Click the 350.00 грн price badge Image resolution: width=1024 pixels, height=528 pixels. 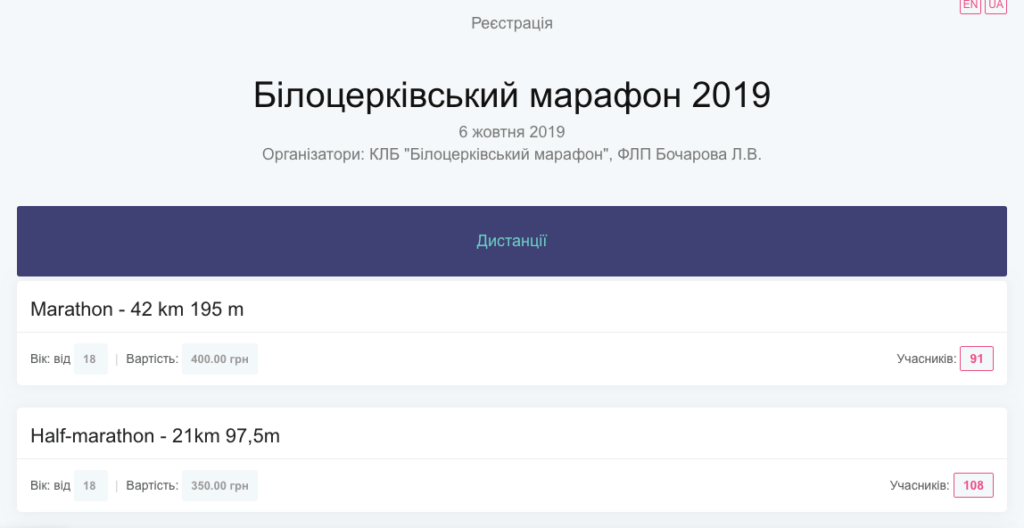(x=220, y=486)
